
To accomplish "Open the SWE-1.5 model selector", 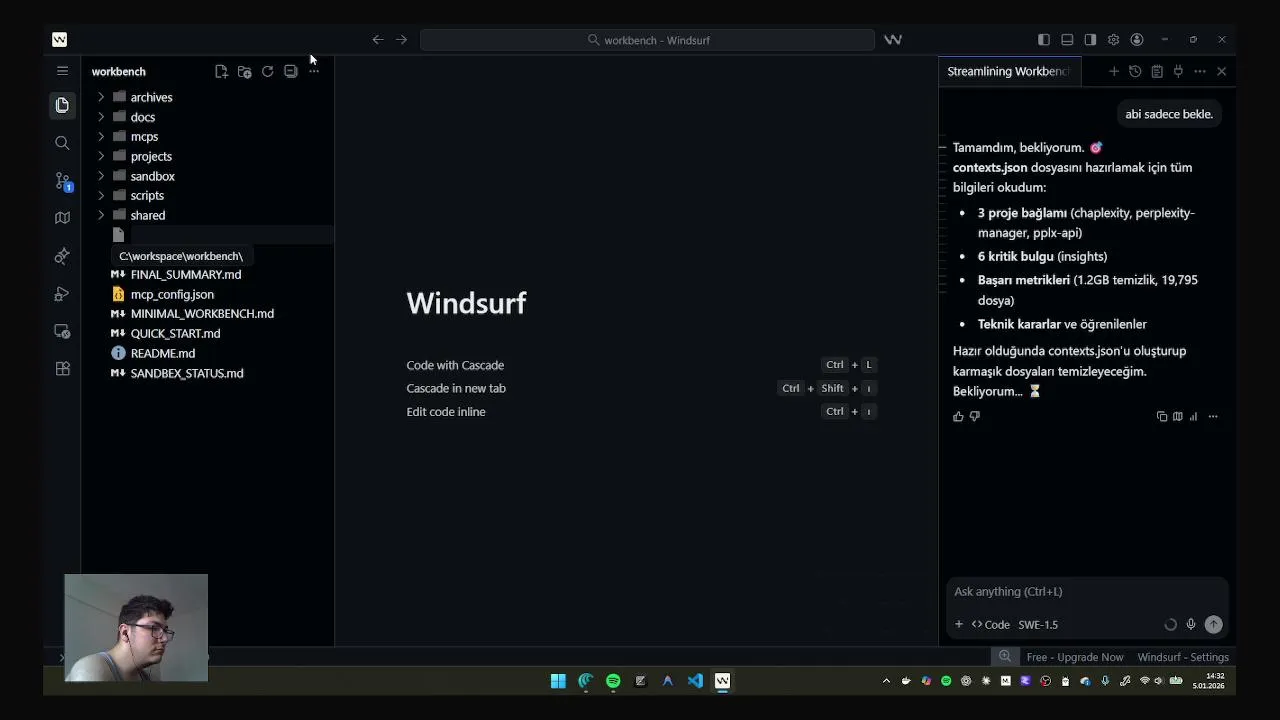I will click(x=1038, y=624).
